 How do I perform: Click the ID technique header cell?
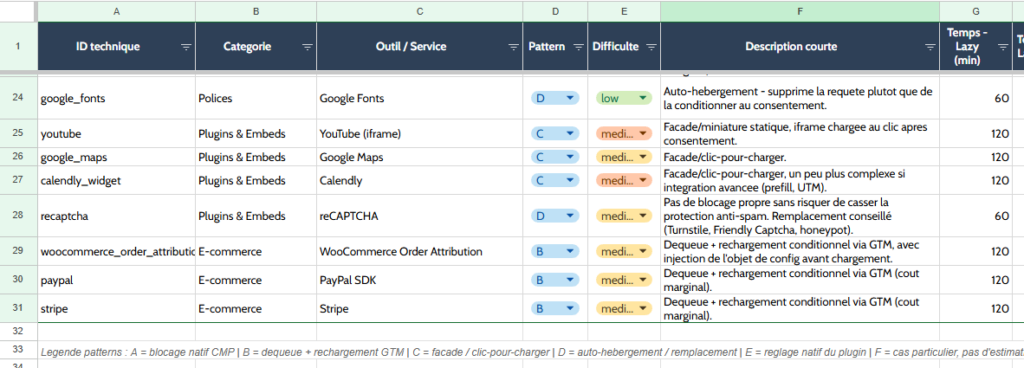(116, 46)
